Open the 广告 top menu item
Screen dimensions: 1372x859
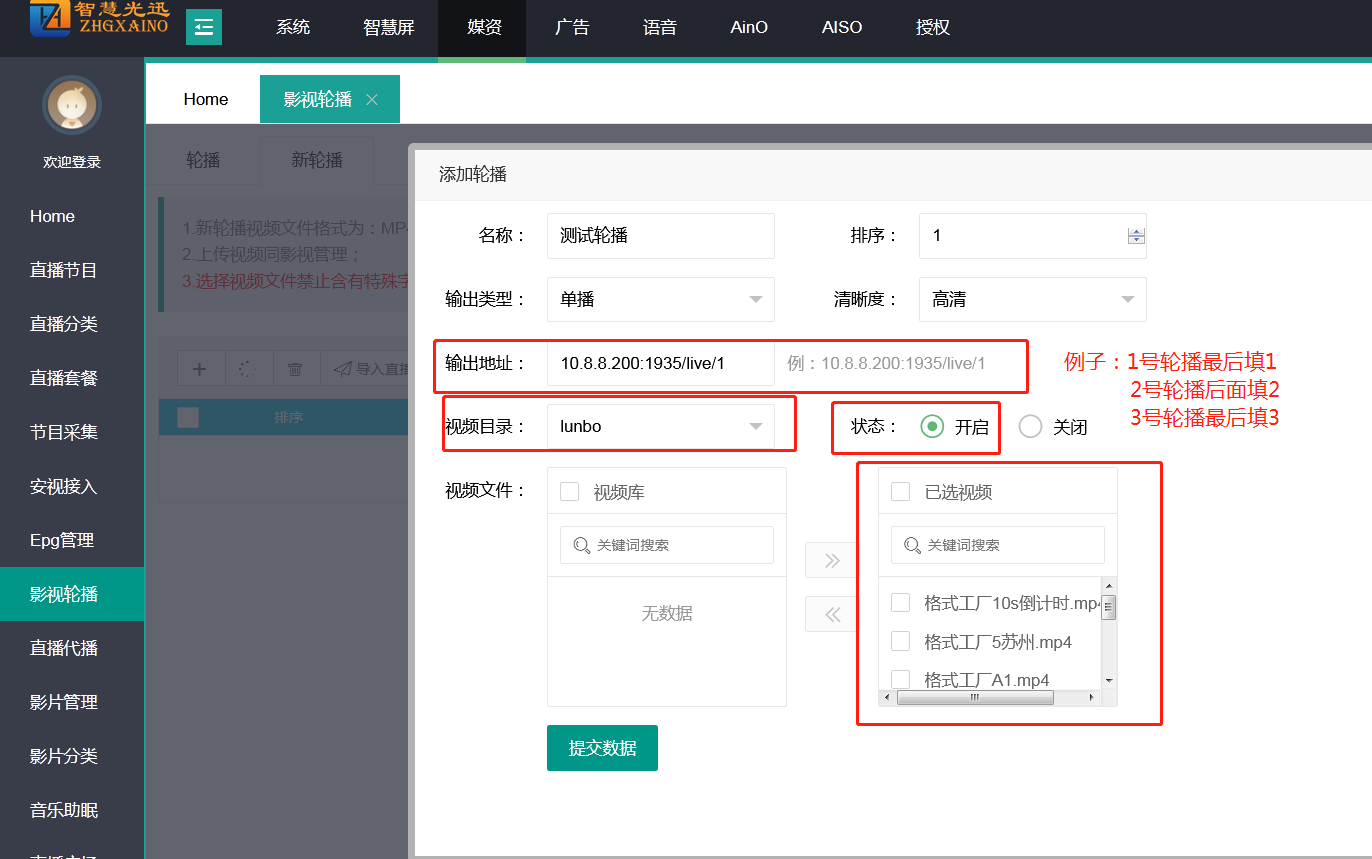click(x=572, y=28)
